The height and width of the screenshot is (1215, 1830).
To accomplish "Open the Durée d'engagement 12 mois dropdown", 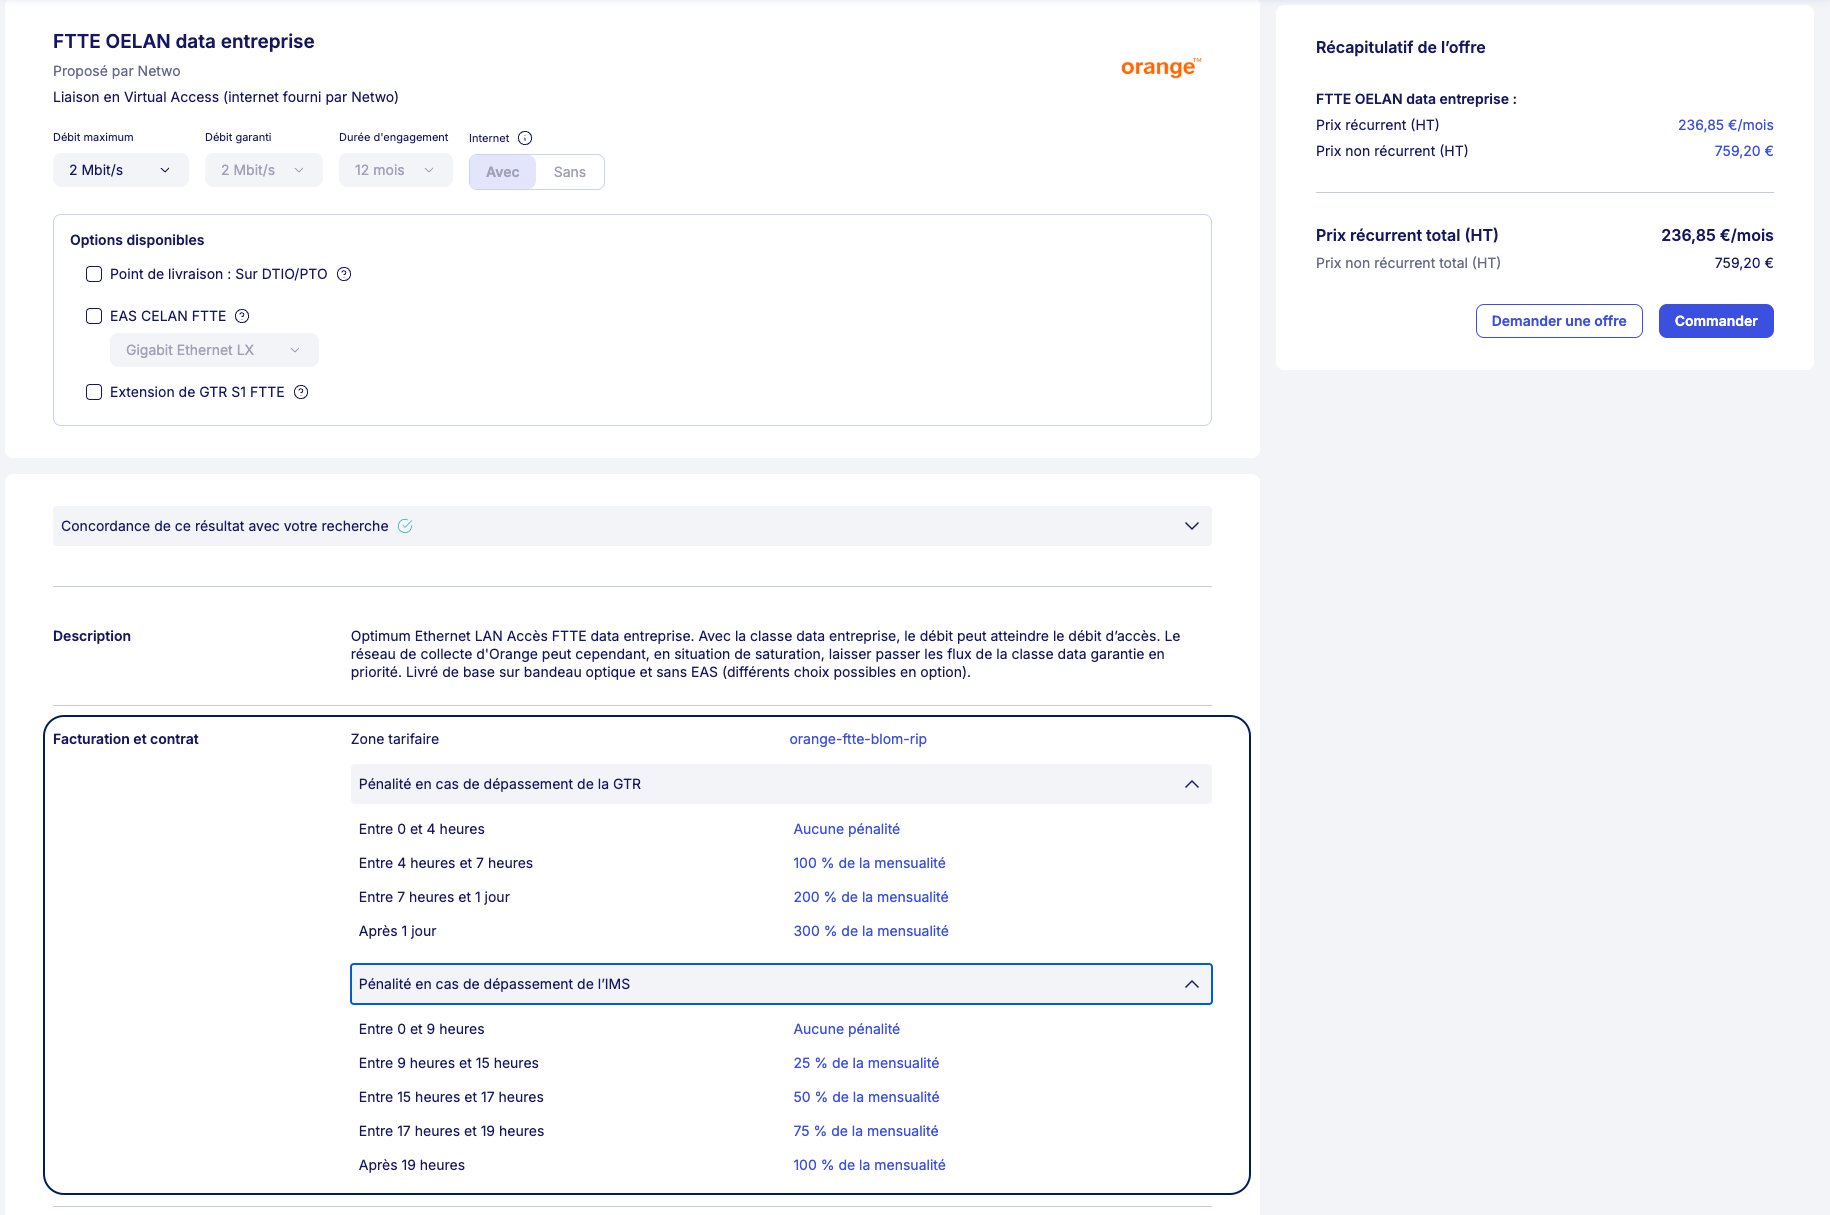I will pos(396,170).
